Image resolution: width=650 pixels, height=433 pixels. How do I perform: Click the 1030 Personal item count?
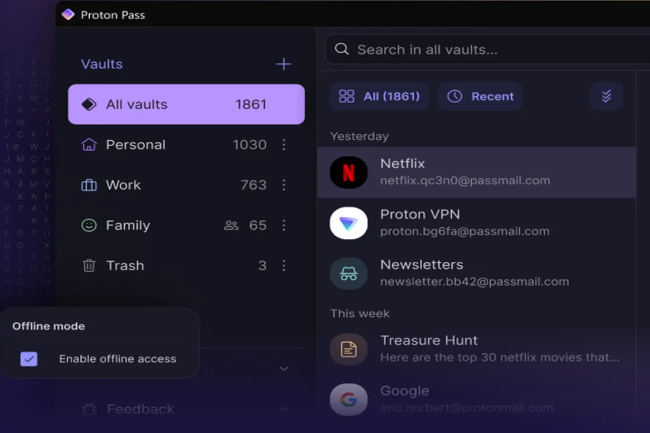tap(250, 145)
